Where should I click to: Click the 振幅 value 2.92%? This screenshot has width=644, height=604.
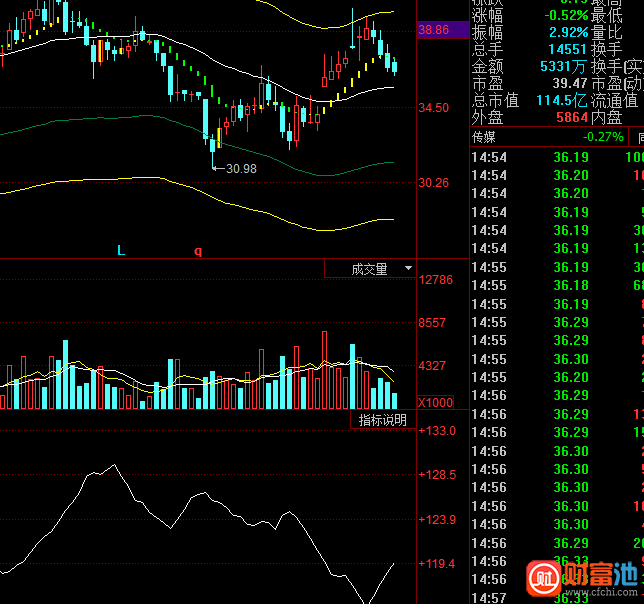point(569,32)
